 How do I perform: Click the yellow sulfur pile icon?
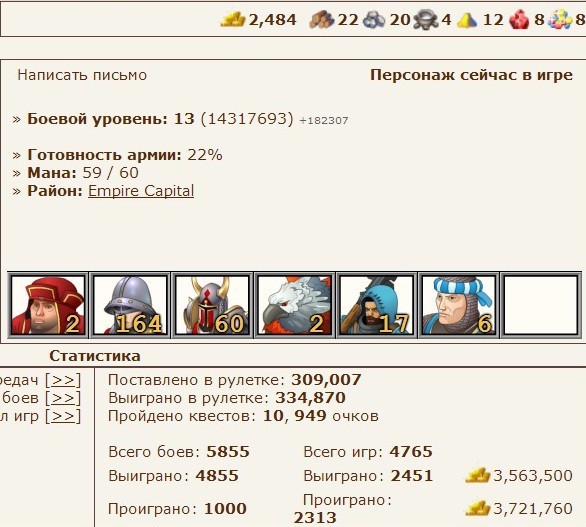[x=467, y=20]
